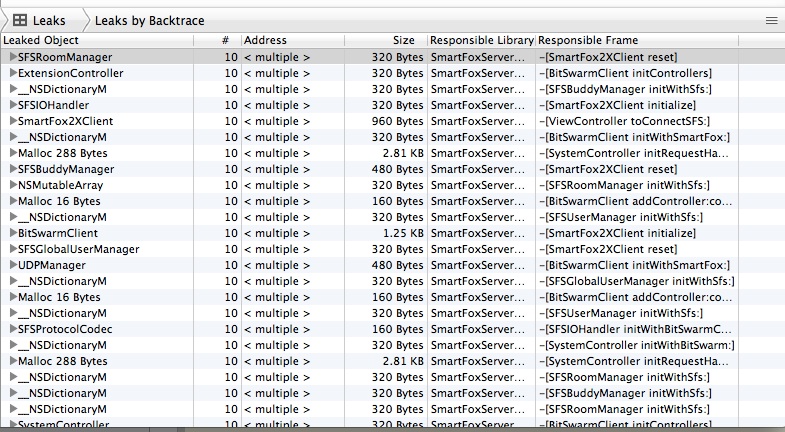Expand the SFSProtocolCodec row triangle
This screenshot has width=785, height=432.
pyautogui.click(x=13, y=330)
